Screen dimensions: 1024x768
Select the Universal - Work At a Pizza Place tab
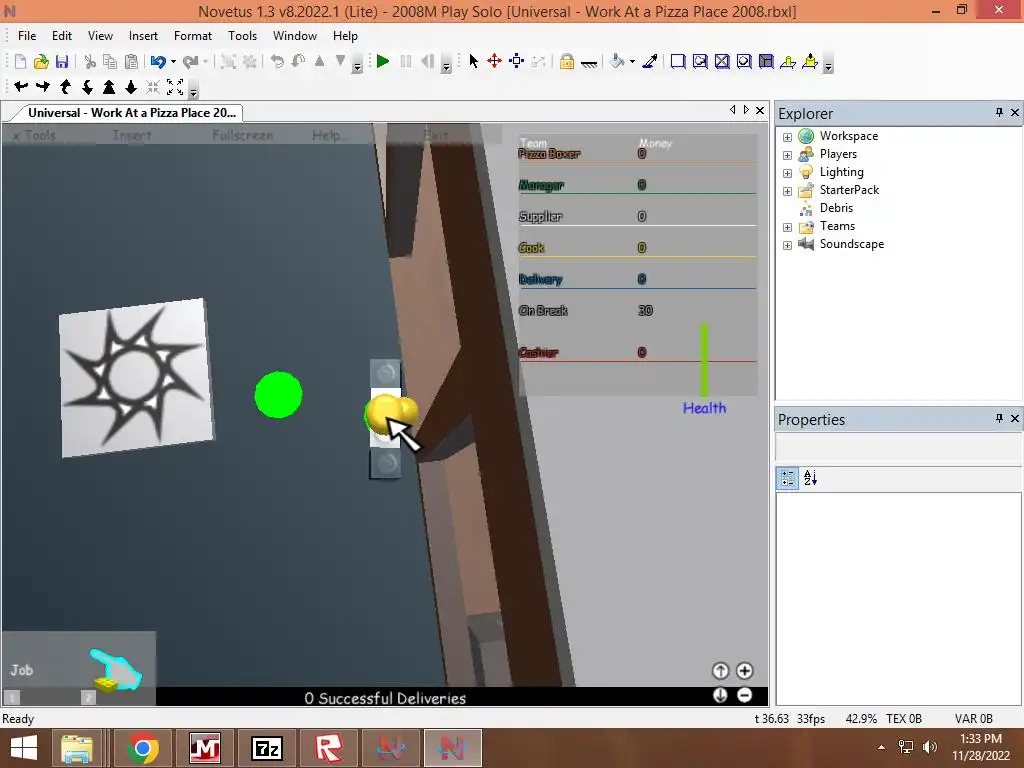(x=131, y=112)
